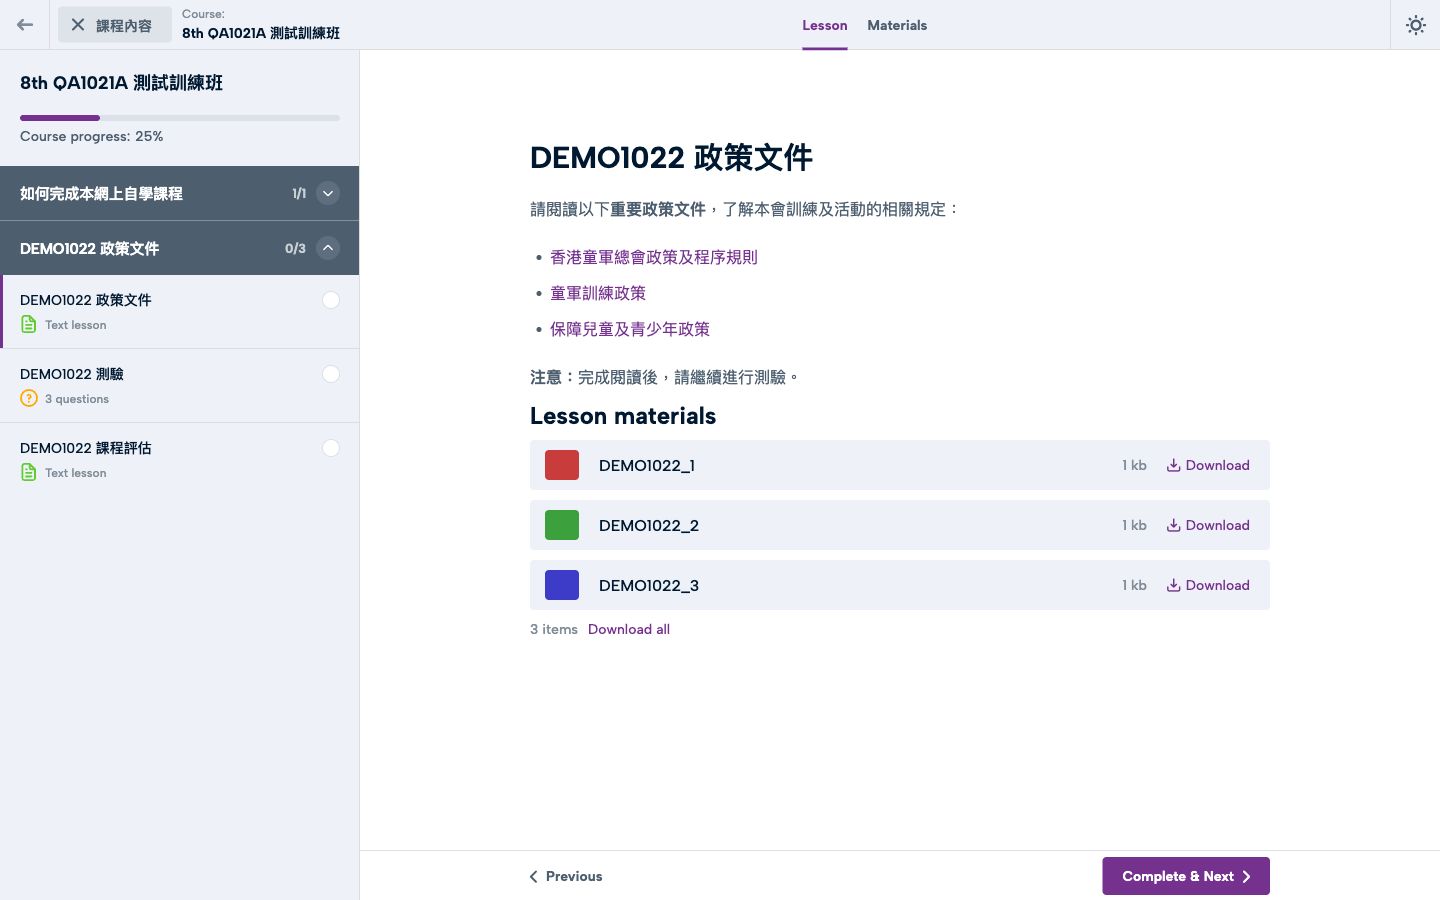This screenshot has height=900, width=1440.
Task: Select the Lesson tab
Action: click(x=825, y=25)
